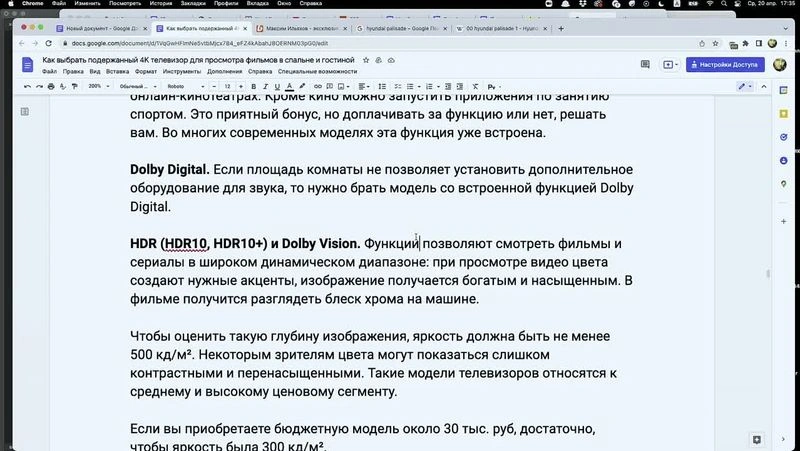800x451 pixels.
Task: Apply highlight color with marker icon
Action: pyautogui.click(x=302, y=87)
